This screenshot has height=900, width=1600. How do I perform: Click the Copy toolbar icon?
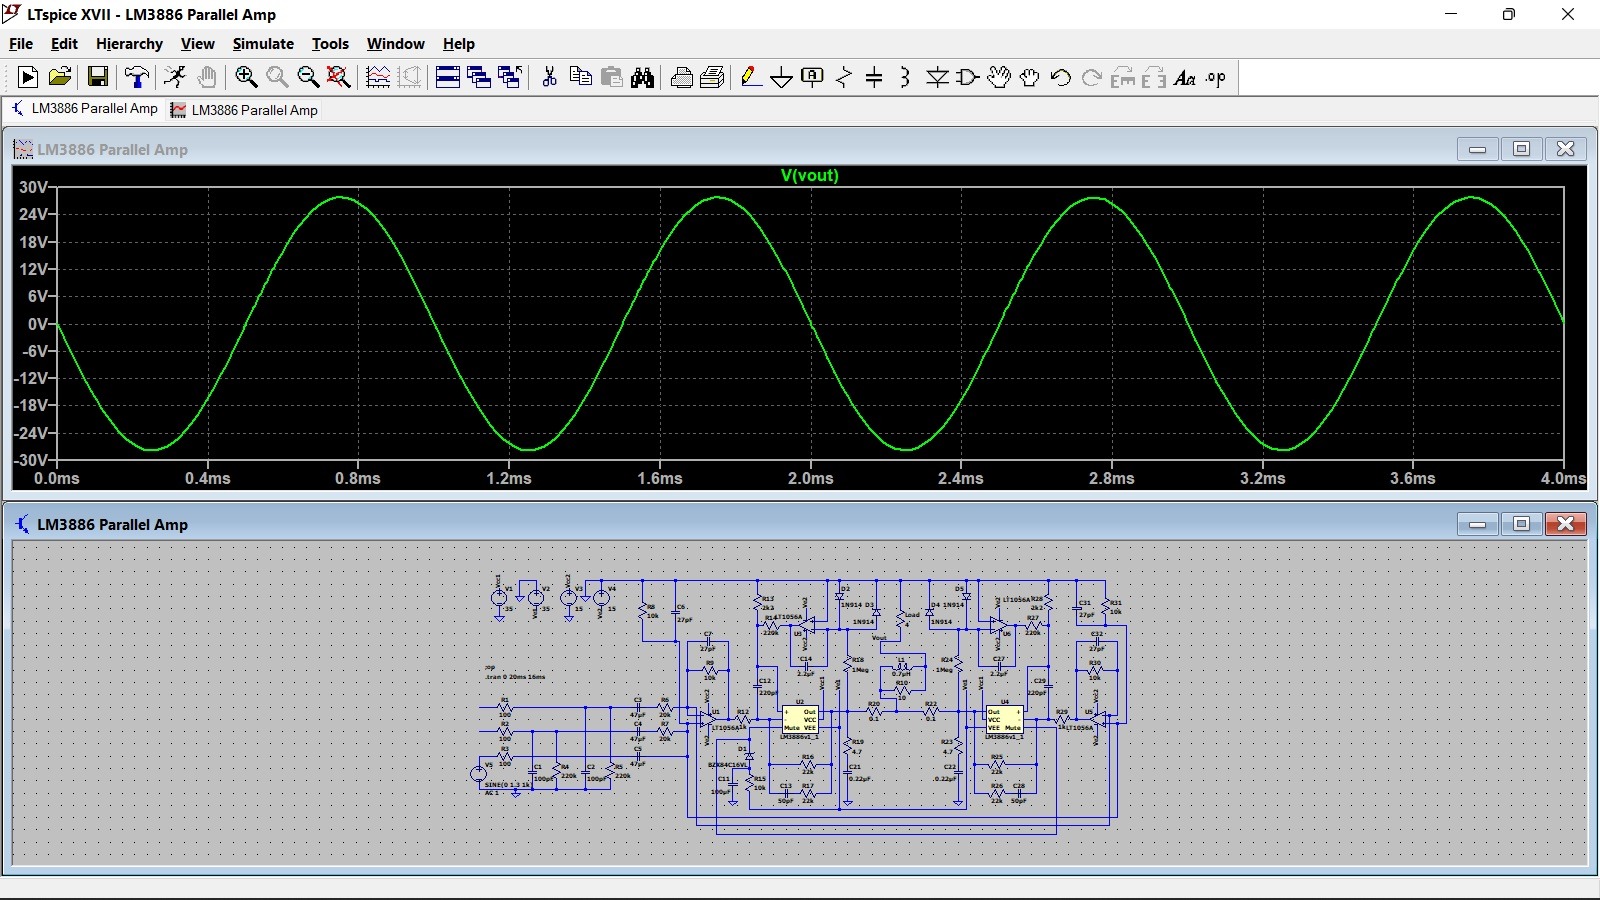pyautogui.click(x=580, y=77)
